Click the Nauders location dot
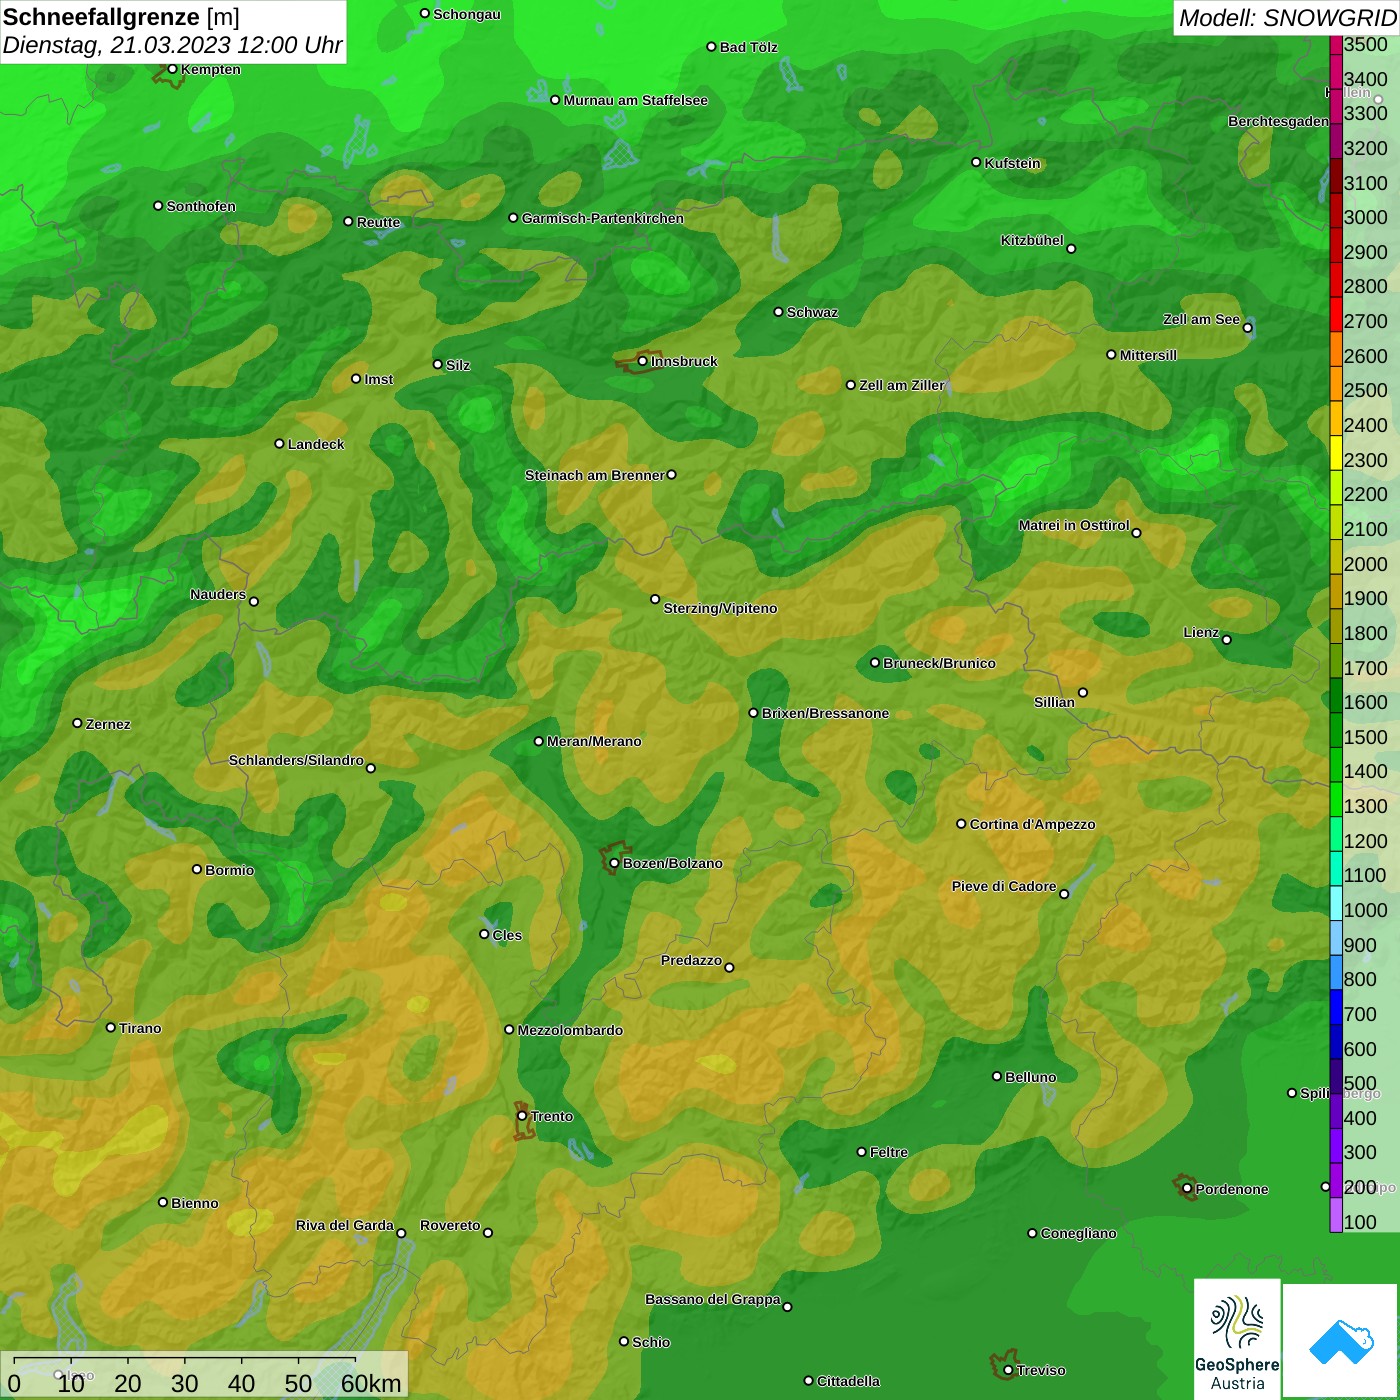 click(x=254, y=601)
